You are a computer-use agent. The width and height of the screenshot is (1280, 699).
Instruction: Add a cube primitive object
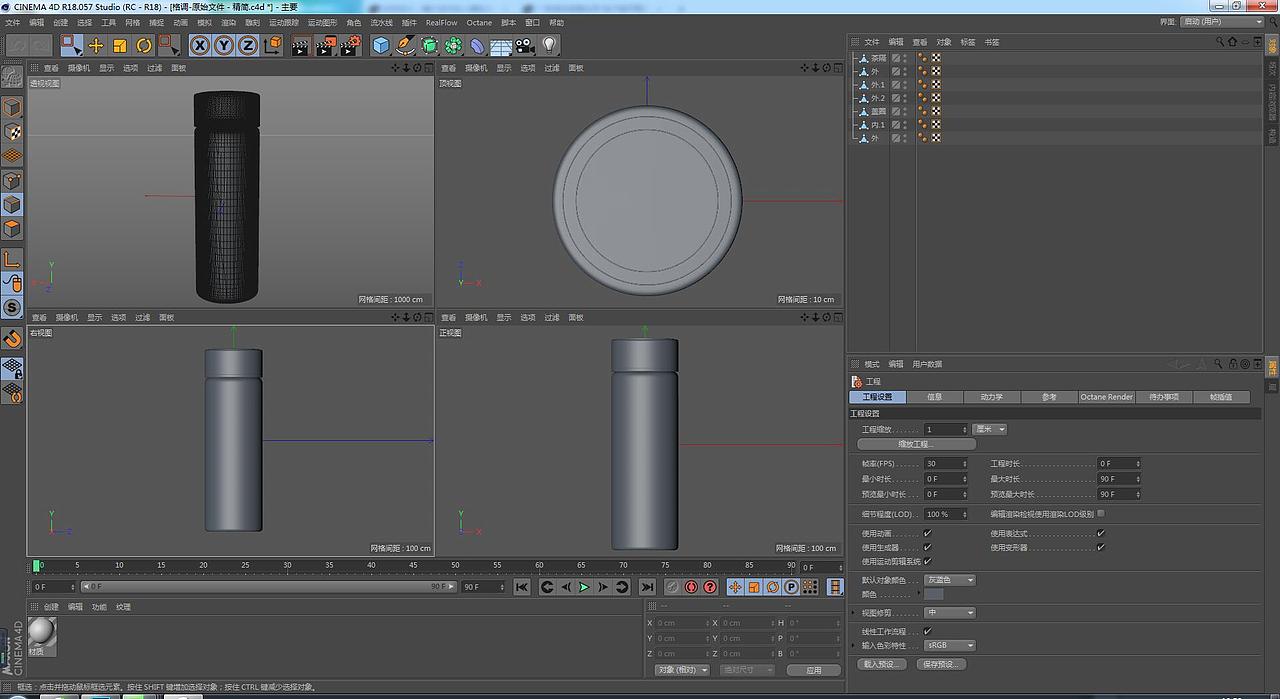381,45
